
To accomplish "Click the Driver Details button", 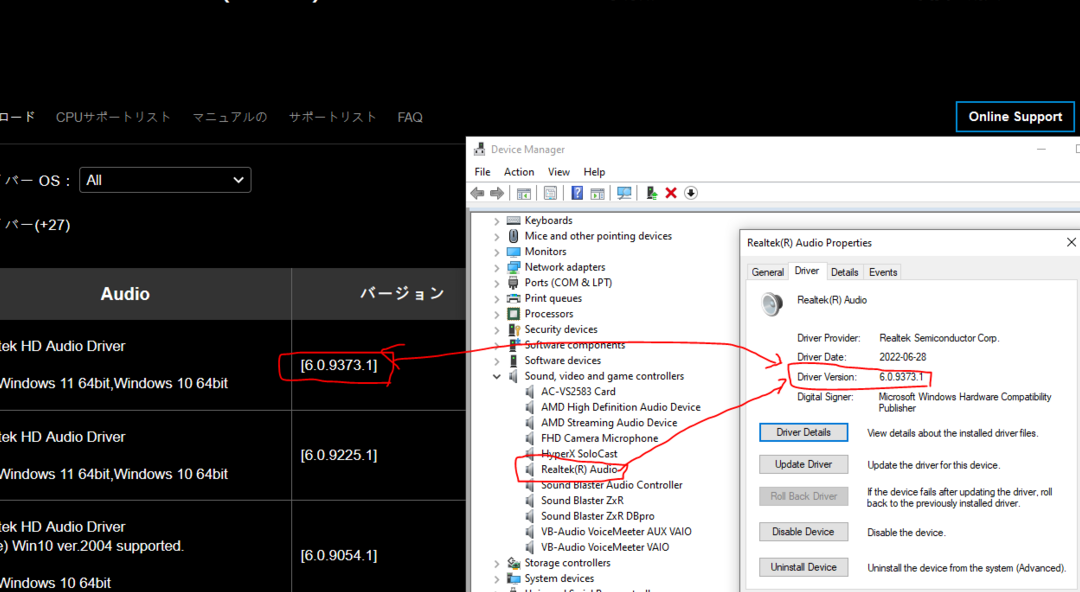I will [803, 433].
